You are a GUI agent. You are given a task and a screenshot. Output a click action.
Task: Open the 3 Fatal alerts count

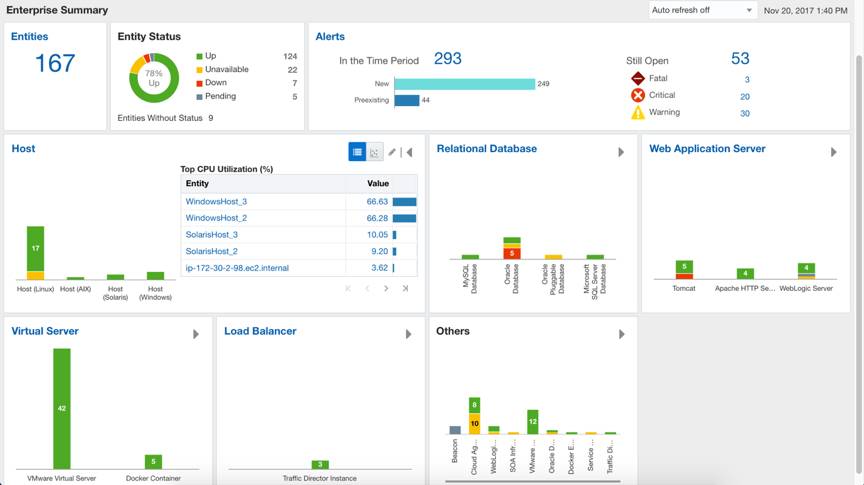click(x=747, y=79)
